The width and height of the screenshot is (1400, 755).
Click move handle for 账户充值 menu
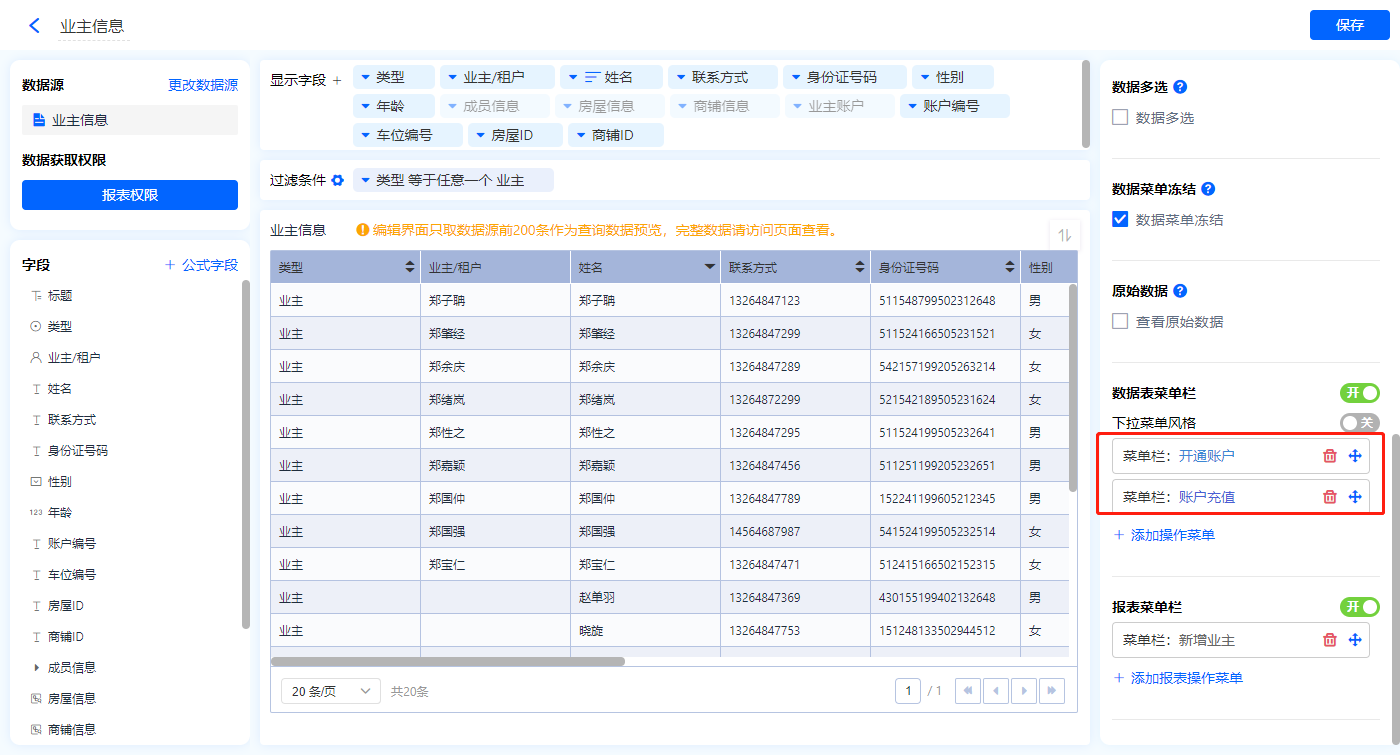click(1355, 497)
